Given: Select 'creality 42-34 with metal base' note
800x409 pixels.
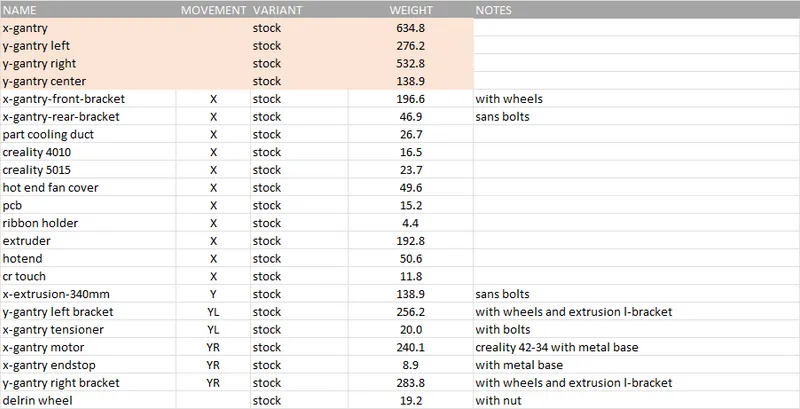Looking at the screenshot, I should 556,347.
